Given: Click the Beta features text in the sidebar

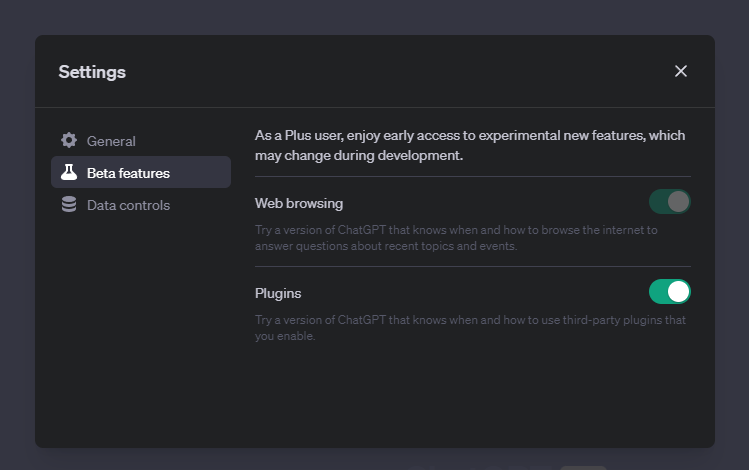Looking at the screenshot, I should (x=128, y=173).
